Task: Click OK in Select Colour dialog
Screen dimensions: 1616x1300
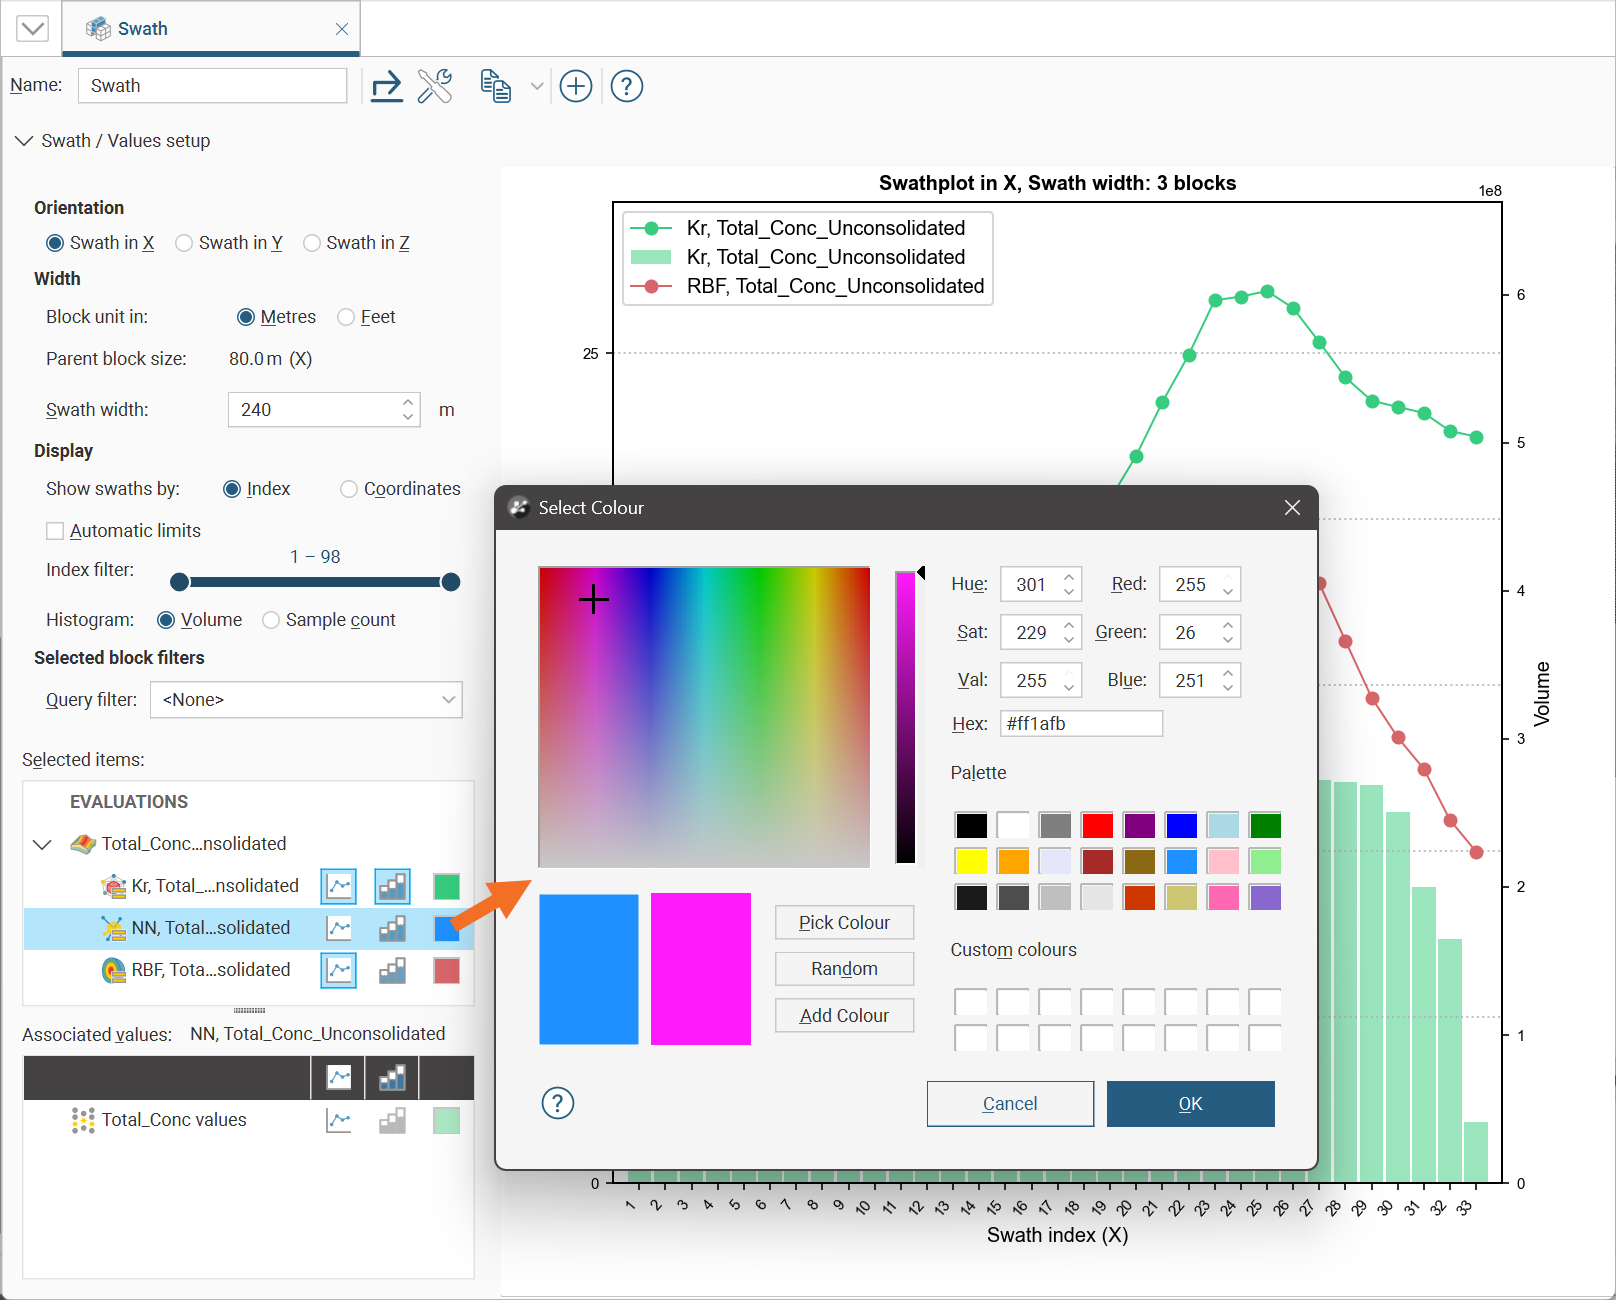Action: tap(1190, 1104)
